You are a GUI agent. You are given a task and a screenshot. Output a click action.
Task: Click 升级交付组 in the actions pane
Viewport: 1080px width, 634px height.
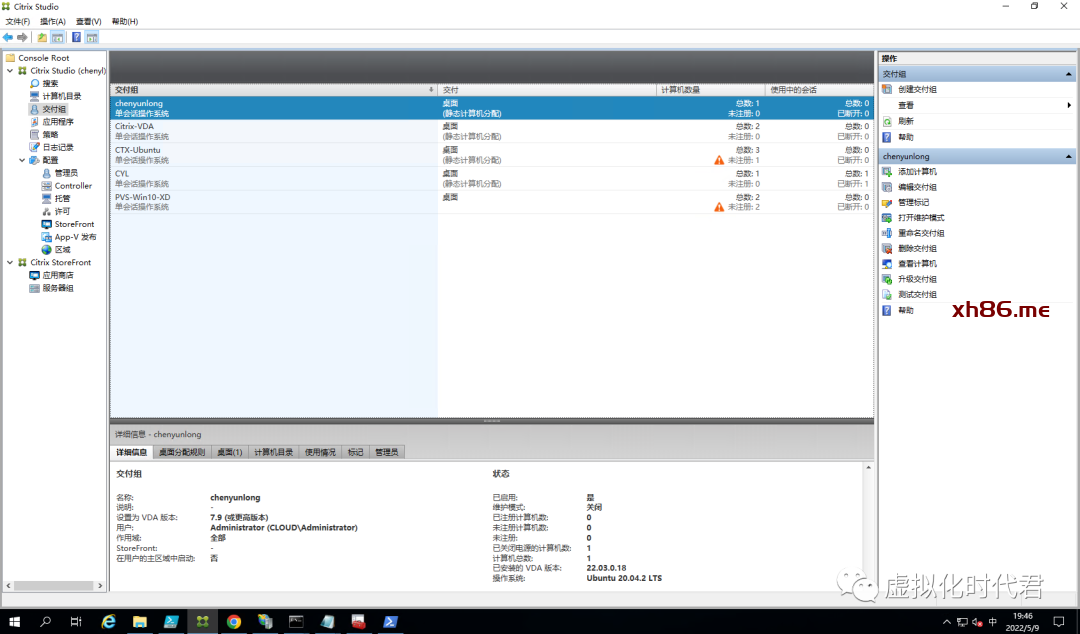917,279
